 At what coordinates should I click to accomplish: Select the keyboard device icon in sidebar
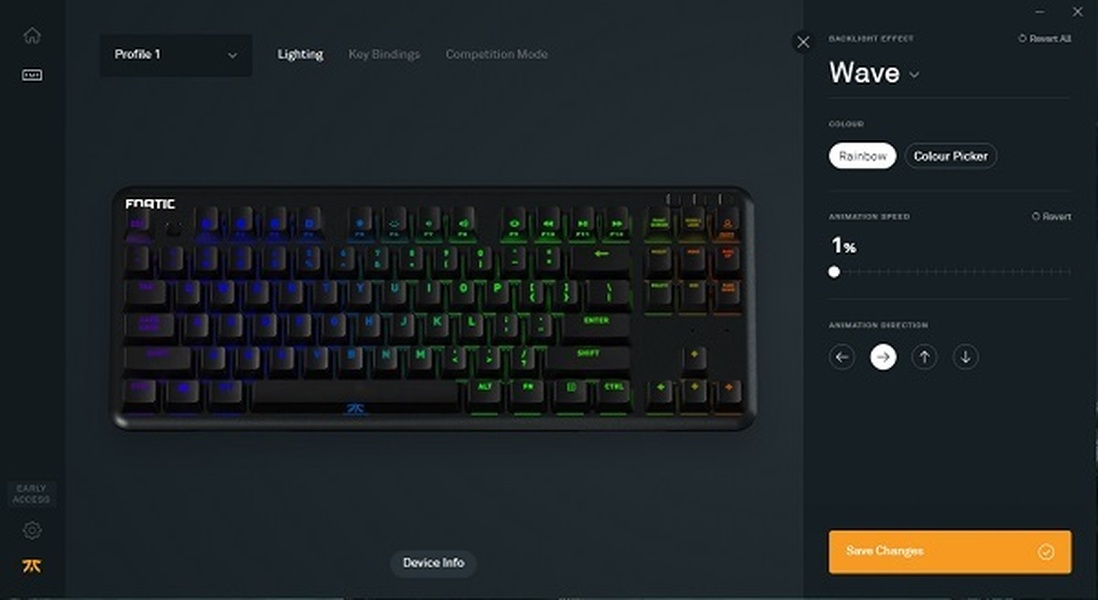click(32, 75)
